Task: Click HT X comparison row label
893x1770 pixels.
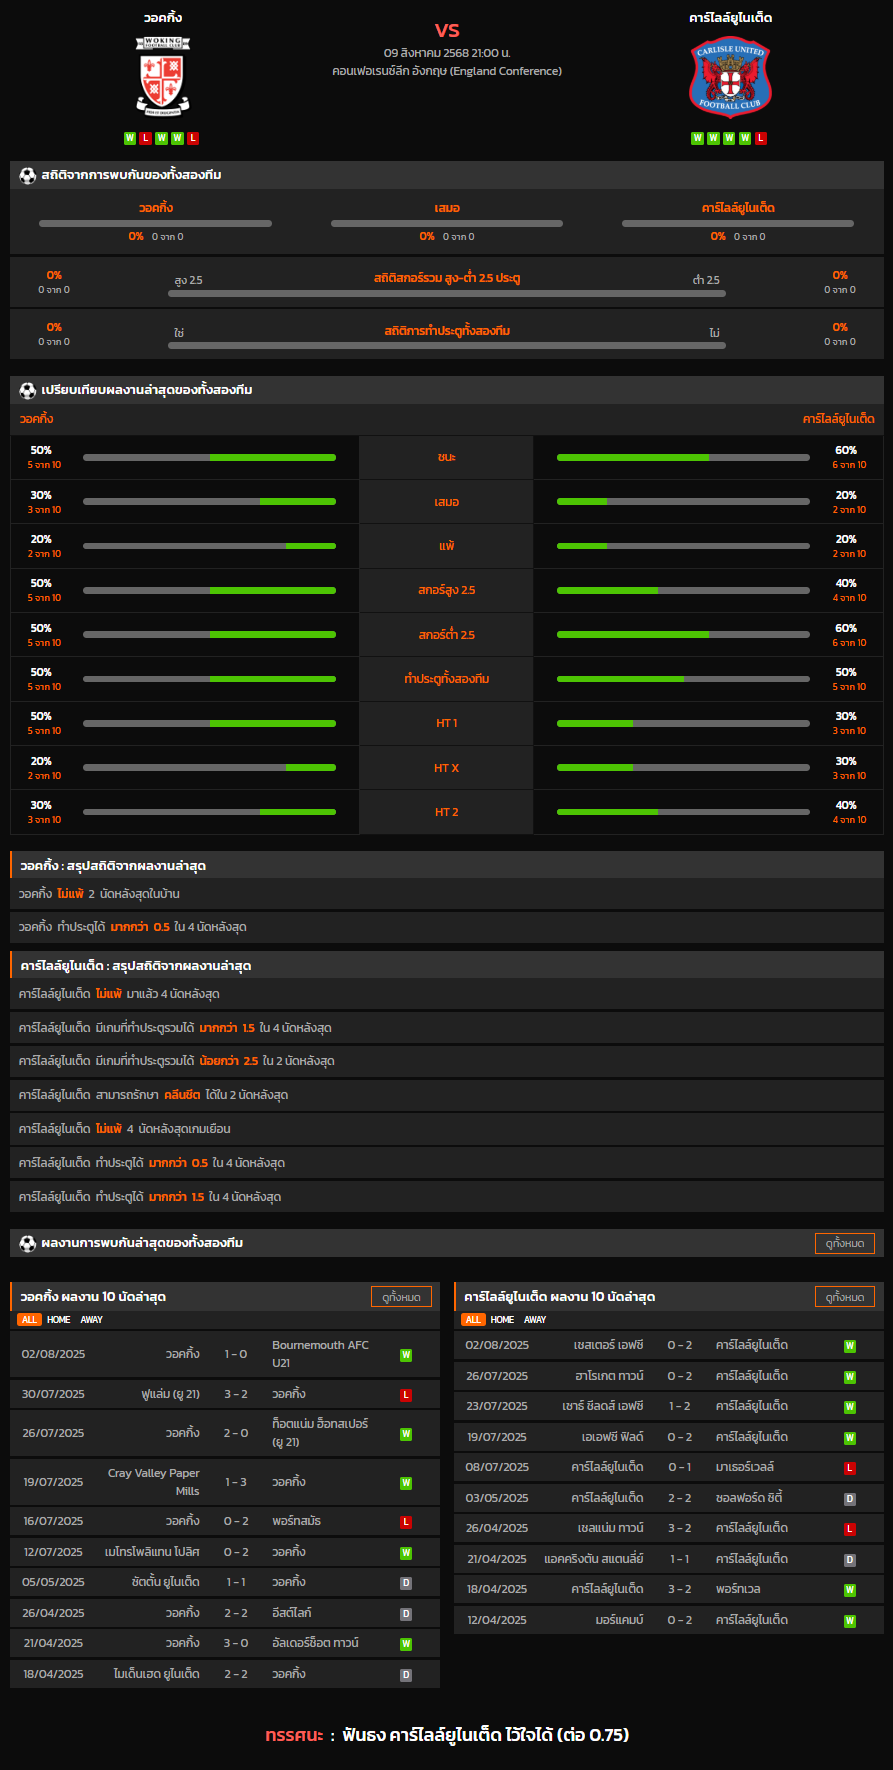Action: tap(446, 768)
